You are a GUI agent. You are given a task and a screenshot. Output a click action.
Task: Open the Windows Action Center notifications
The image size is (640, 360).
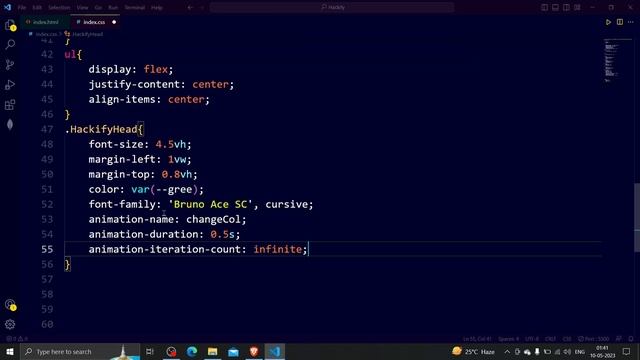point(627,351)
